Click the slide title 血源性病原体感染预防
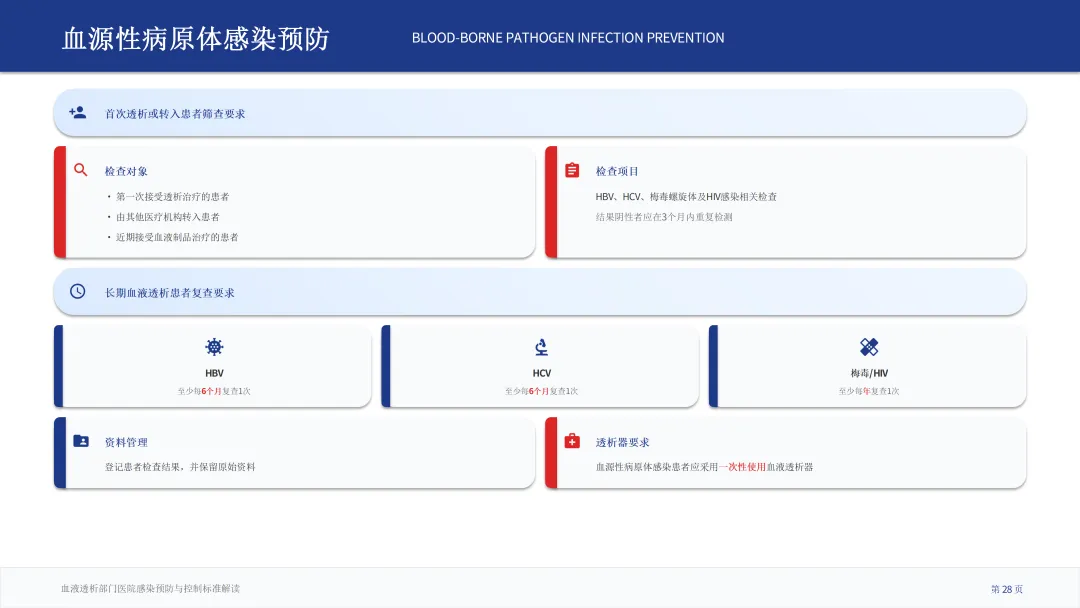This screenshot has width=1080, height=608. click(x=196, y=38)
